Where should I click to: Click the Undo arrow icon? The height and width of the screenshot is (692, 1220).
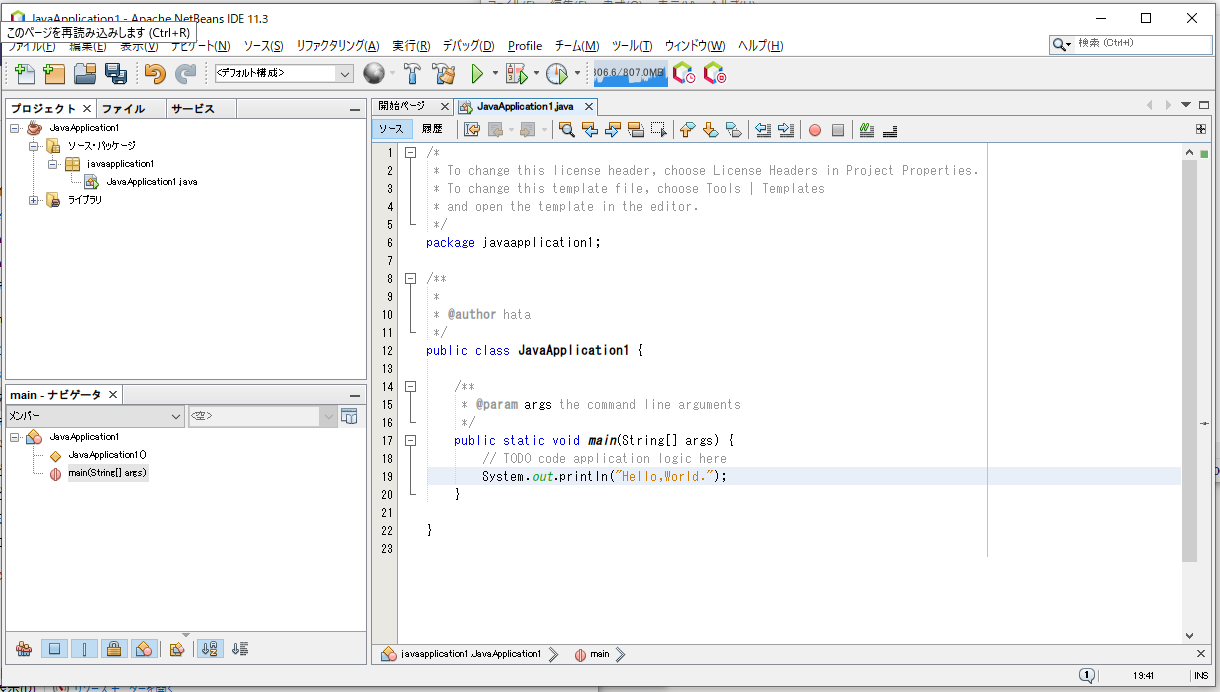(x=154, y=73)
